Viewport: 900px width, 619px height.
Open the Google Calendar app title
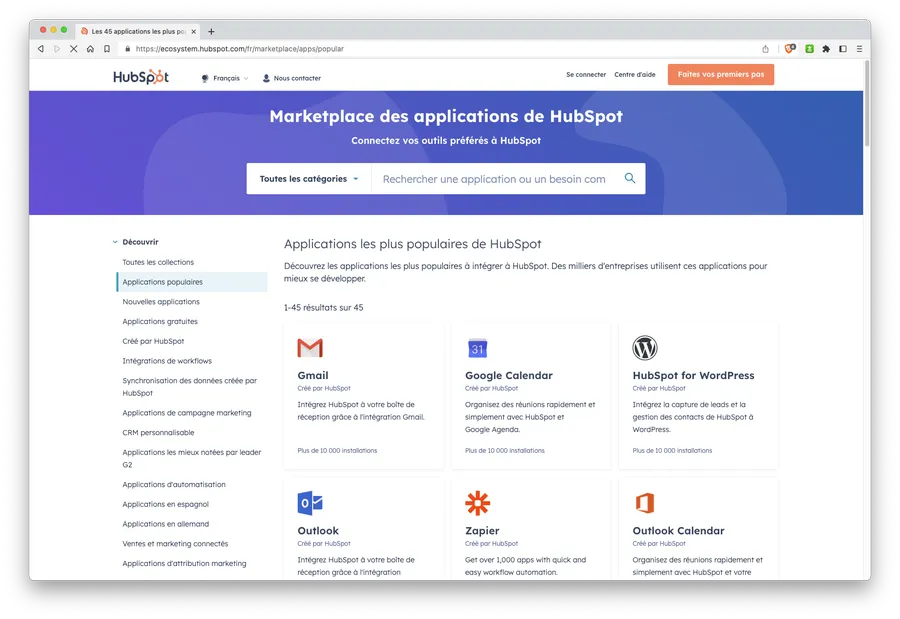509,376
